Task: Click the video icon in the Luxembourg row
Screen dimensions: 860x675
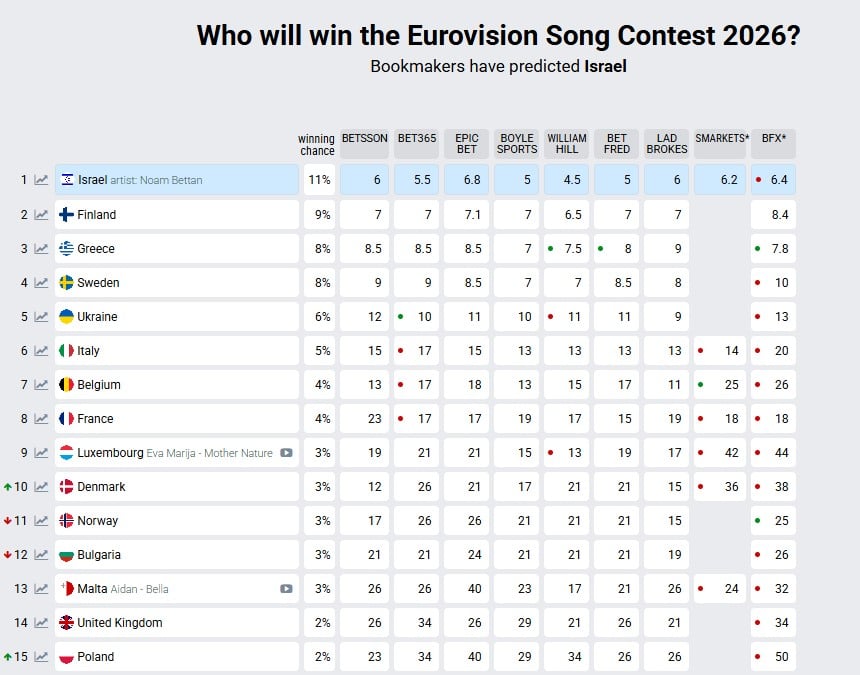Action: point(286,453)
